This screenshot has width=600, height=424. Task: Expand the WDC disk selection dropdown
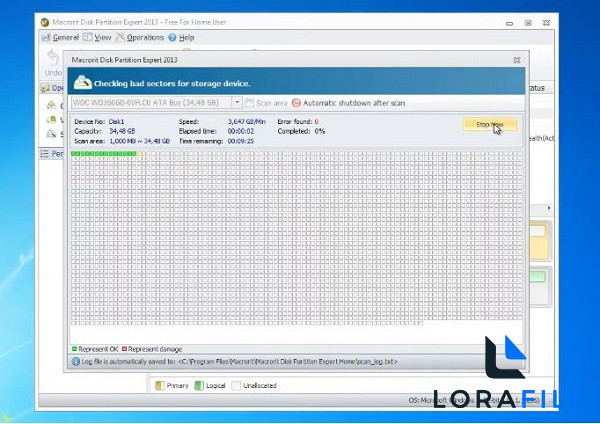pyautogui.click(x=237, y=103)
